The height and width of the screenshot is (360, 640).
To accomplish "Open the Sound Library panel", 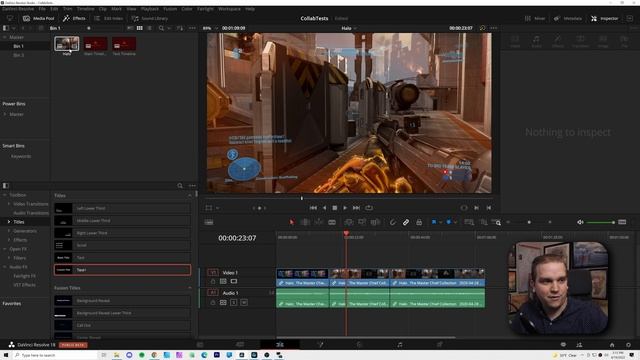I will [x=150, y=18].
